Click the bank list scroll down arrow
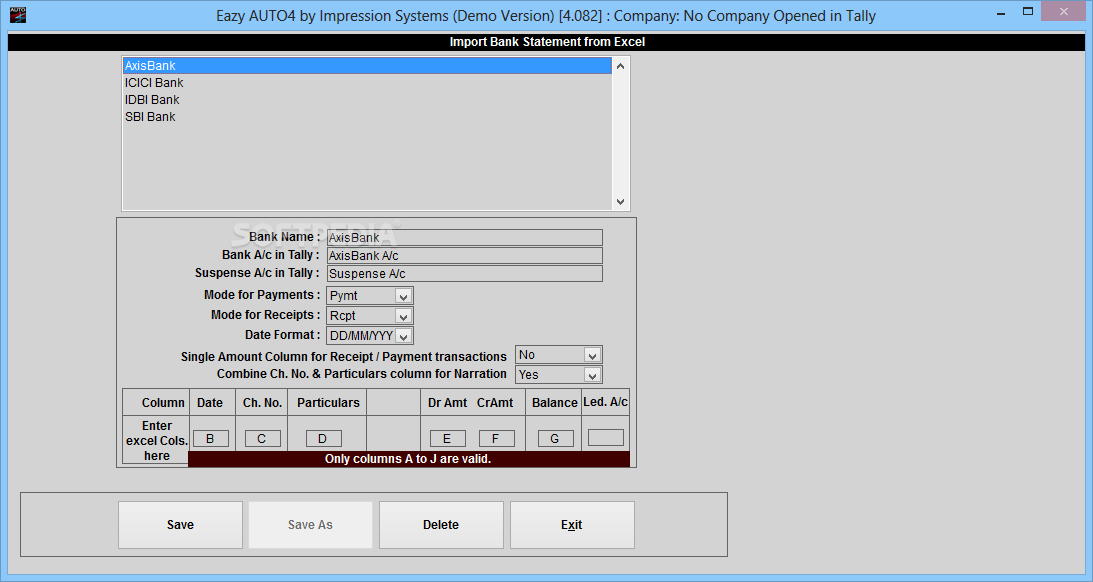The width and height of the screenshot is (1093, 582). (620, 201)
